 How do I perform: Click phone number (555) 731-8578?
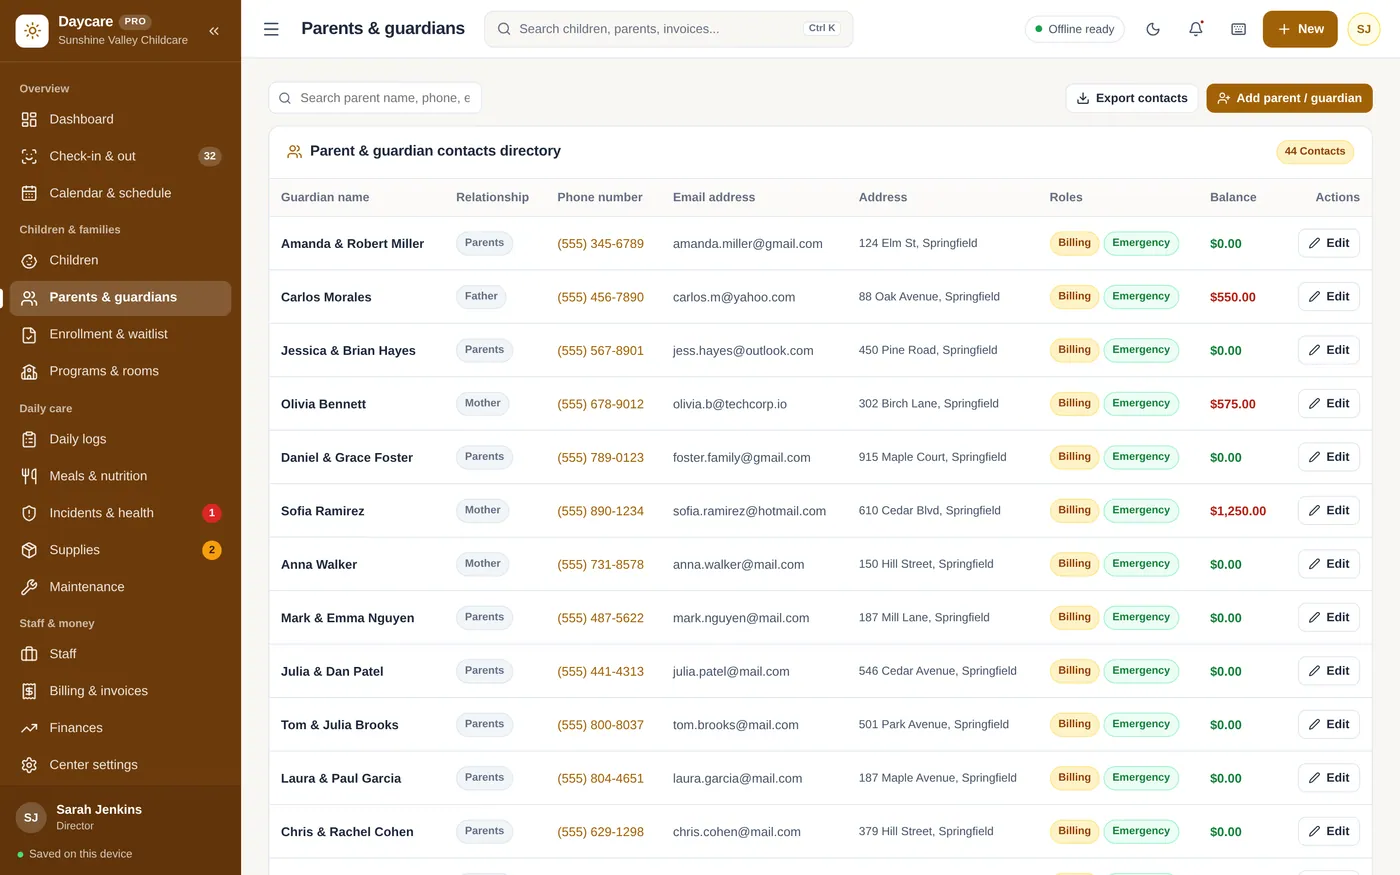pyautogui.click(x=600, y=564)
